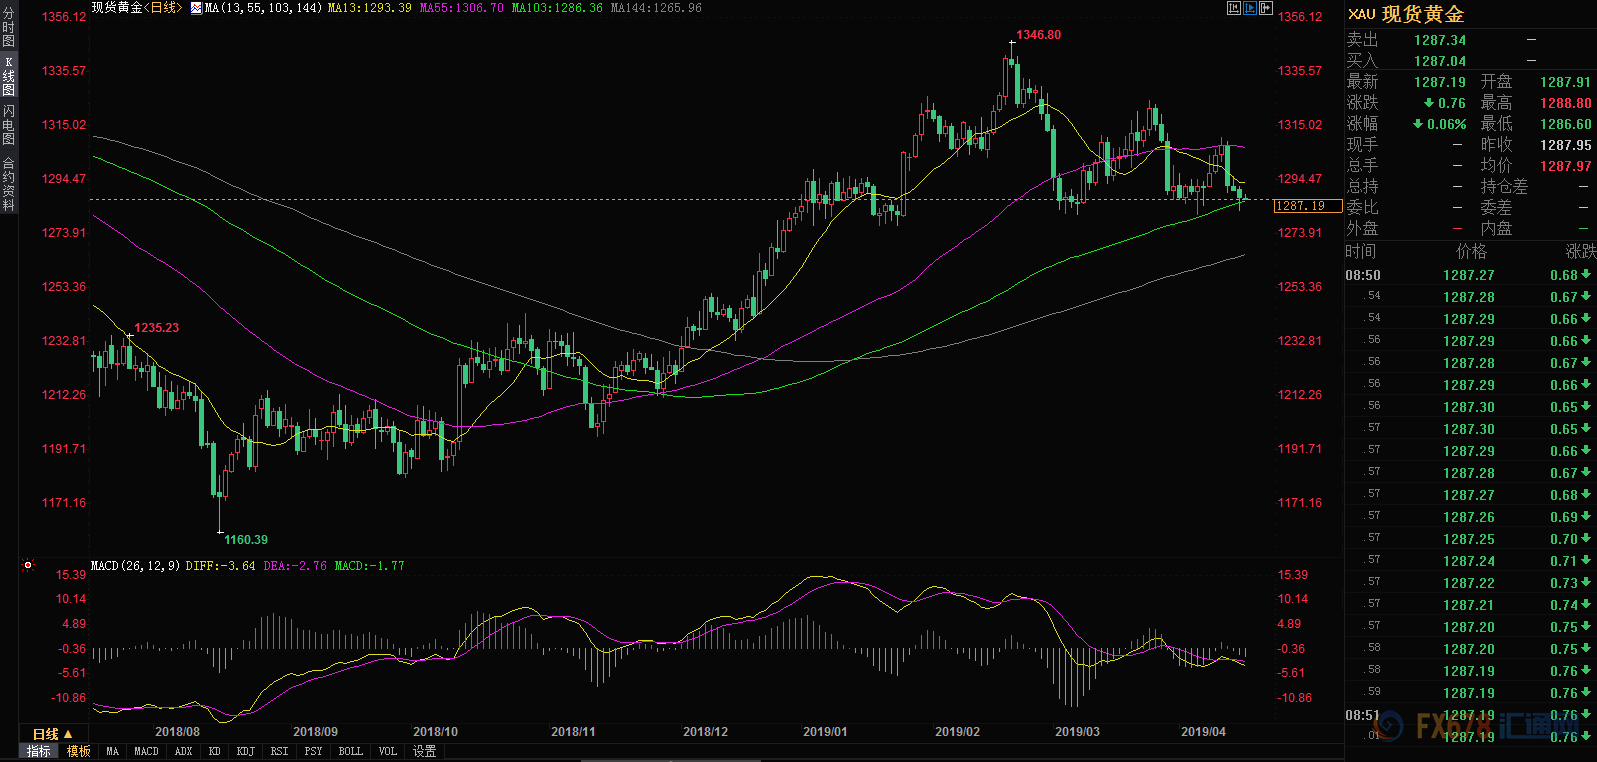Click the panel arrow icon beside chart toolbar
Viewport: 1597px width, 762px height.
click(1266, 8)
